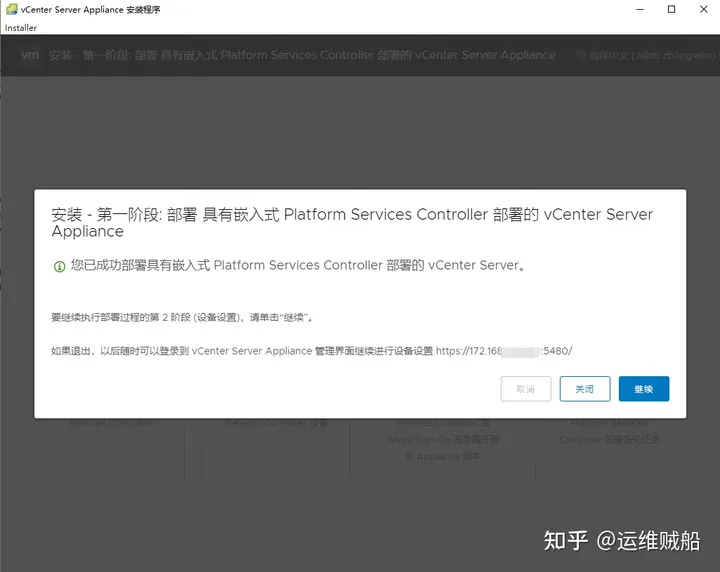Click the blue 继续 button
The image size is (720, 572).
pyautogui.click(x=644, y=389)
